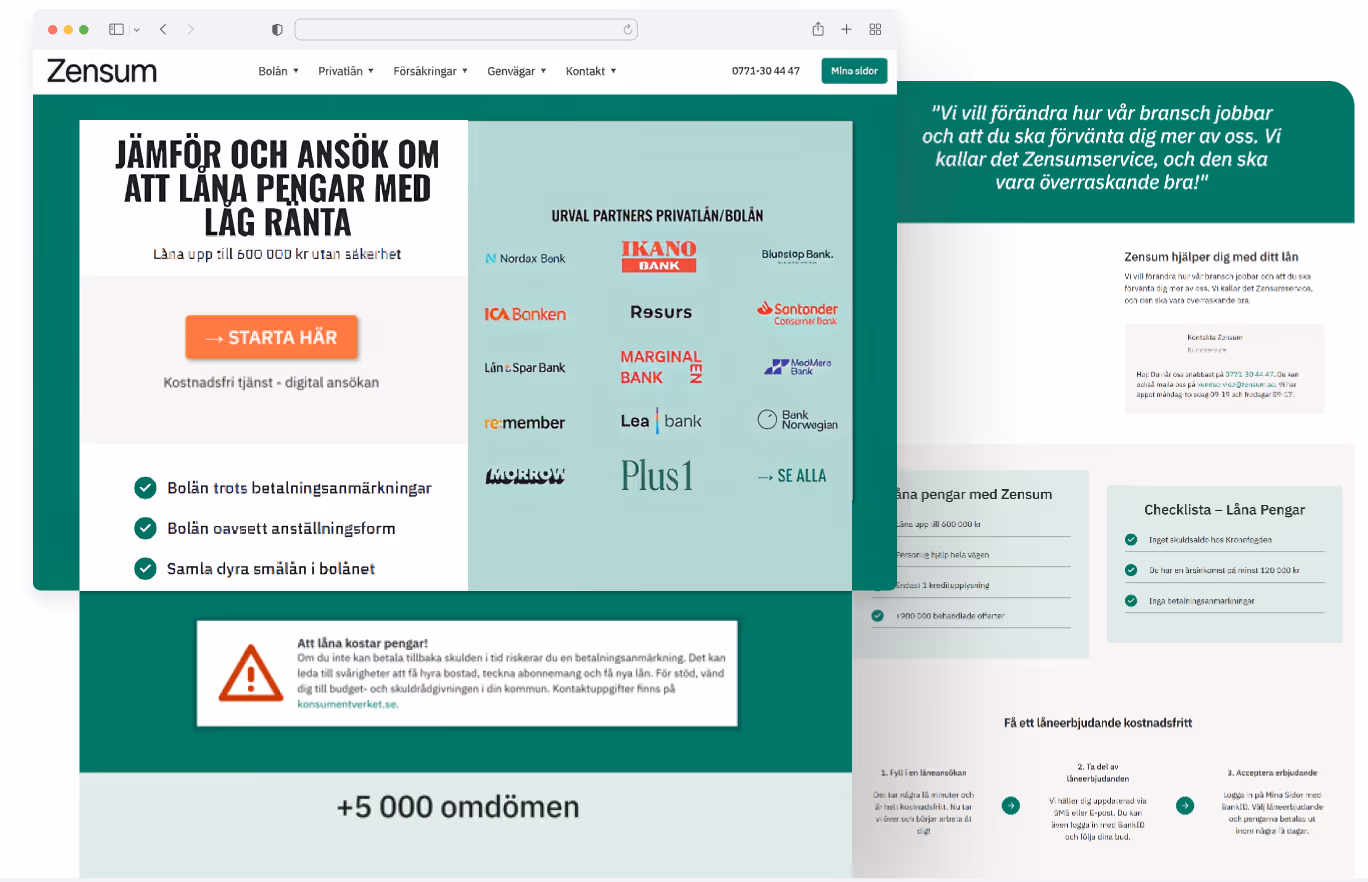
Task: Click Att låna kostar pengar! warning title
Action: pos(362,644)
